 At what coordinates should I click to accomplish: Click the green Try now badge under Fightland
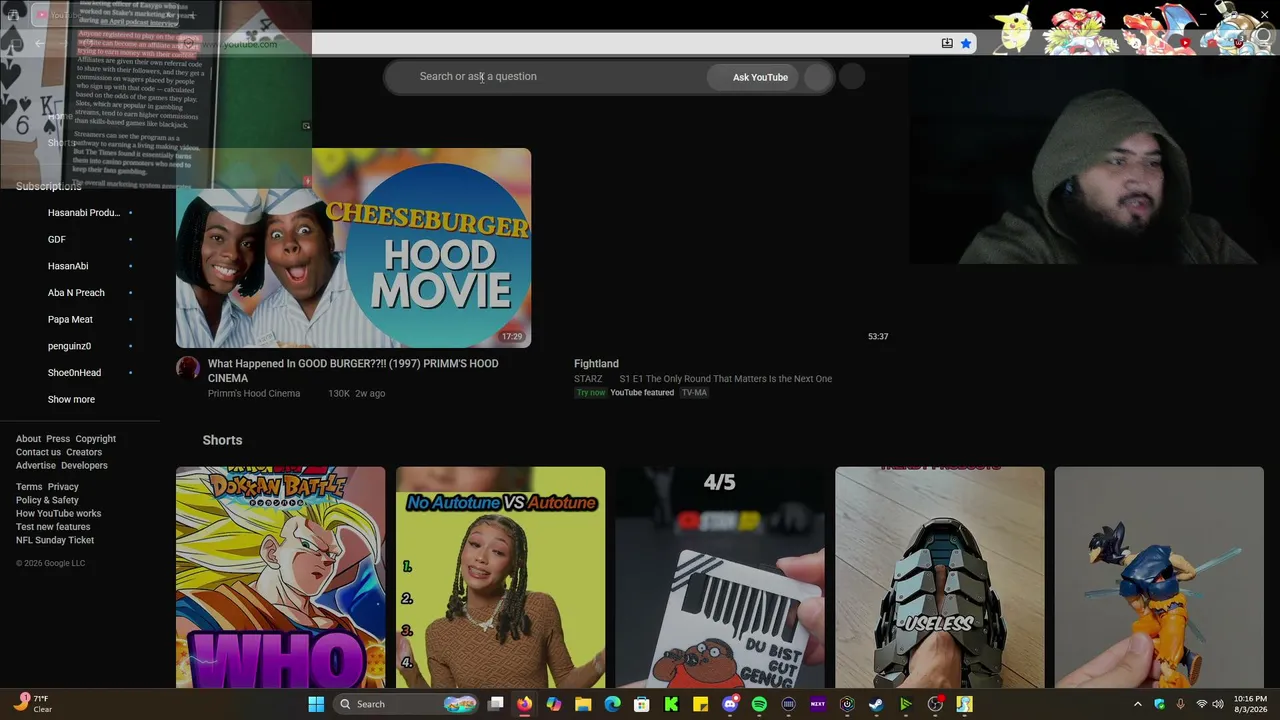(591, 393)
